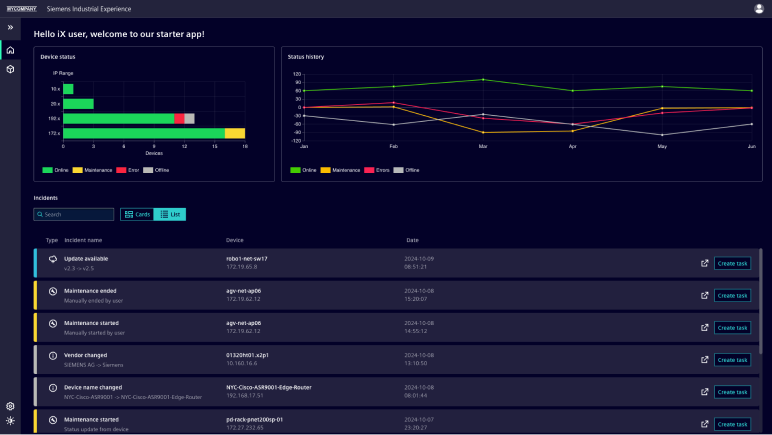Switch incidents view to List

point(169,214)
